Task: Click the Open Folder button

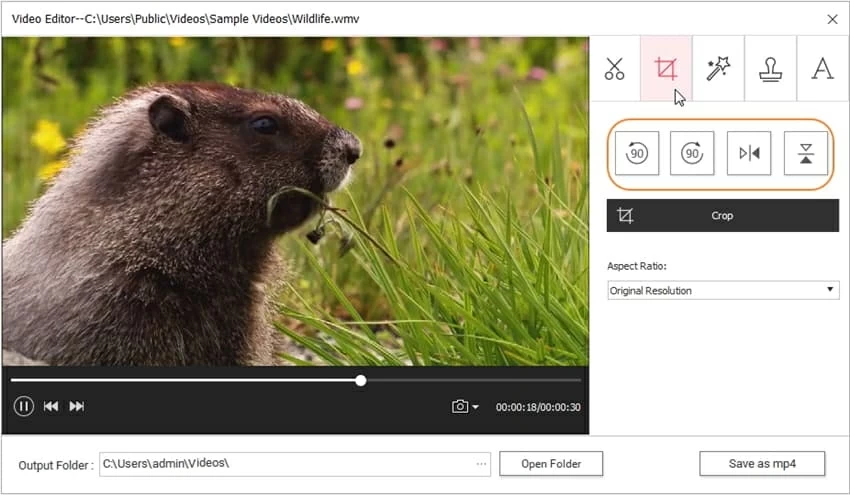Action: tap(550, 464)
